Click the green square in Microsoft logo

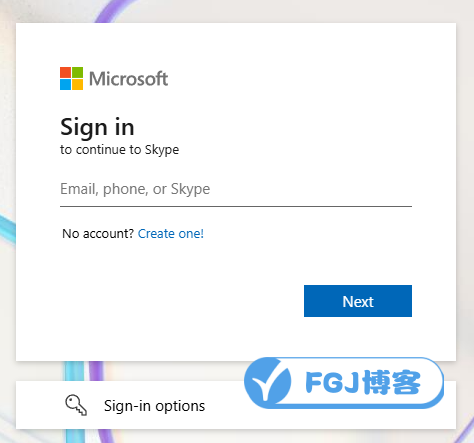pos(78,72)
